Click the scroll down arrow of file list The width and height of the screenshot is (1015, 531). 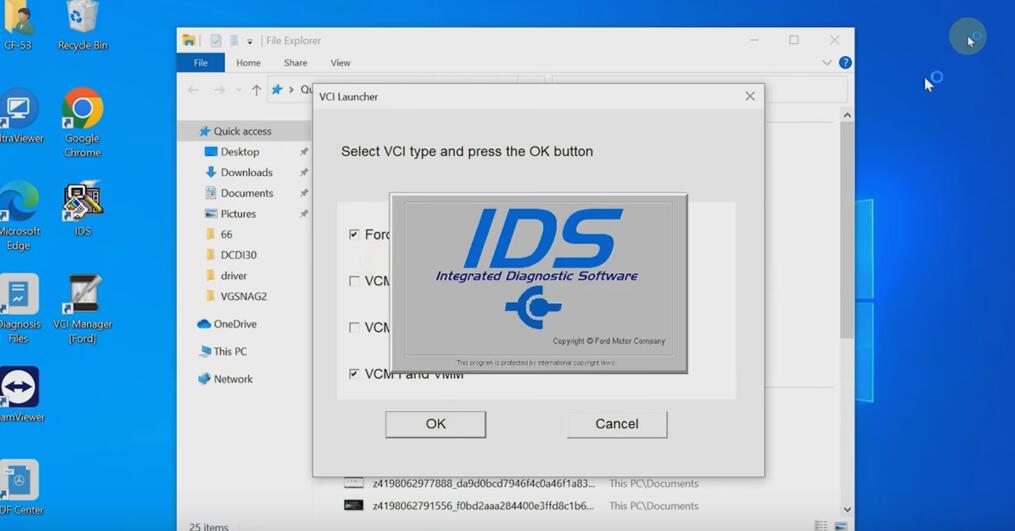tap(847, 510)
